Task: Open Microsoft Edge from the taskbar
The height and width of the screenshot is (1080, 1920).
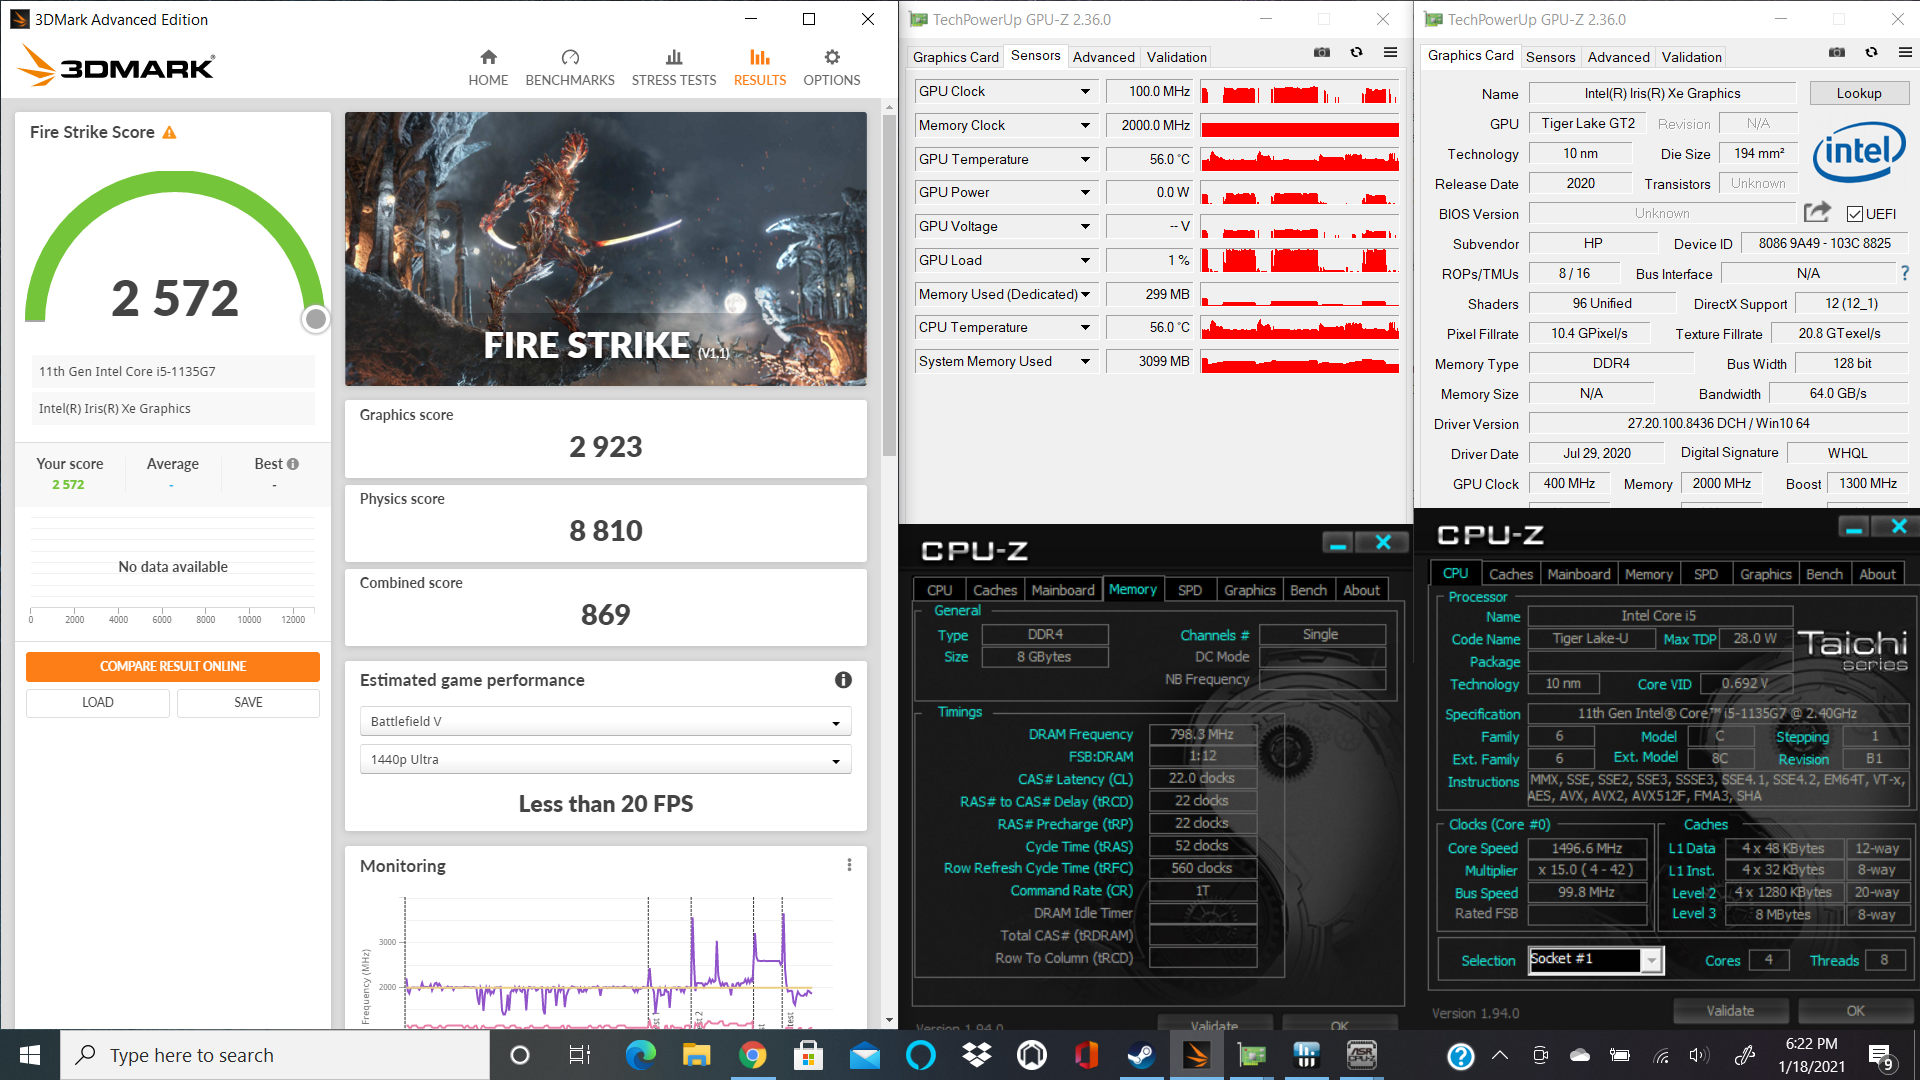Action: click(x=641, y=1055)
